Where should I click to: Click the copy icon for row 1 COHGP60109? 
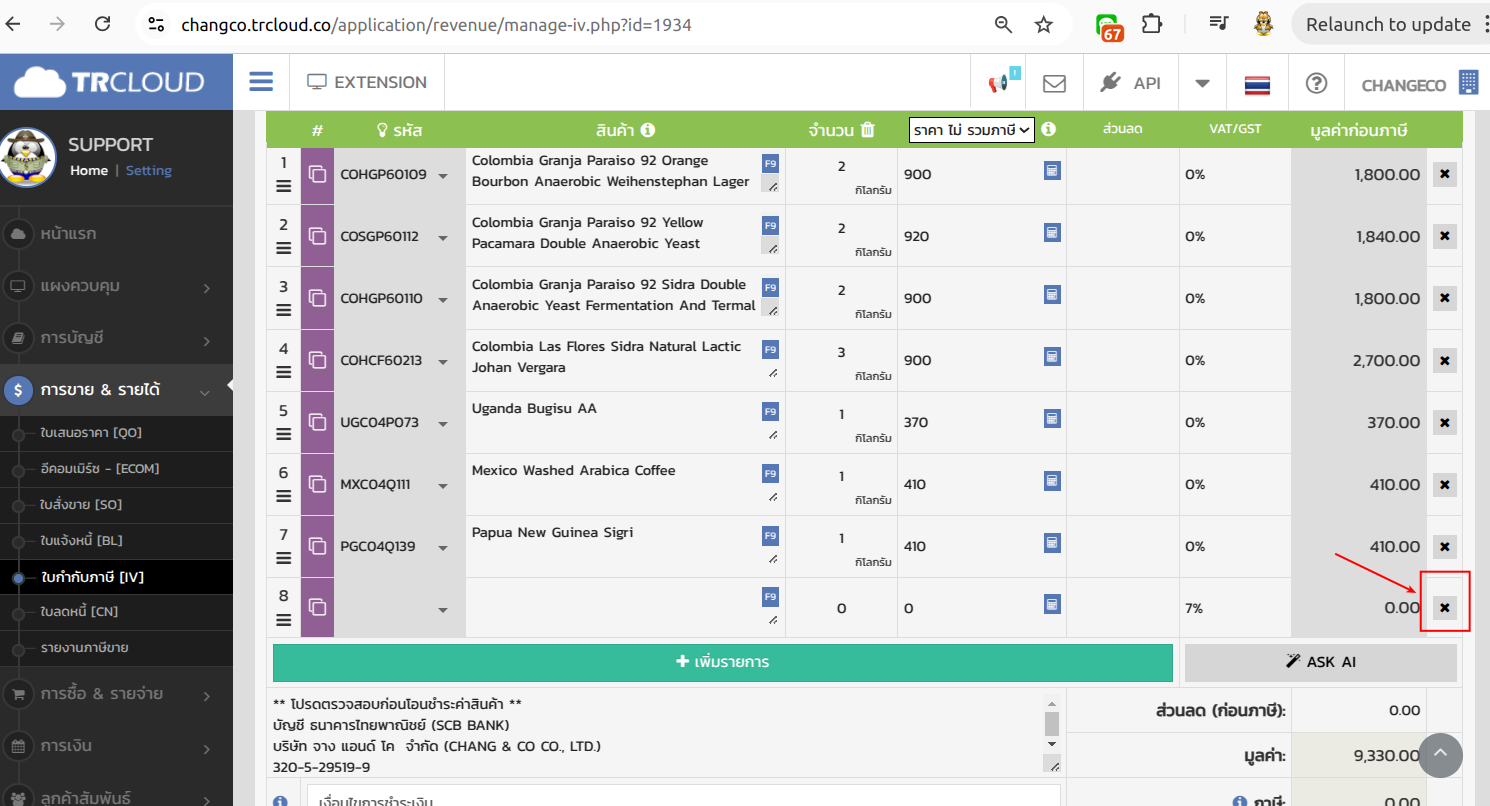pos(317,175)
